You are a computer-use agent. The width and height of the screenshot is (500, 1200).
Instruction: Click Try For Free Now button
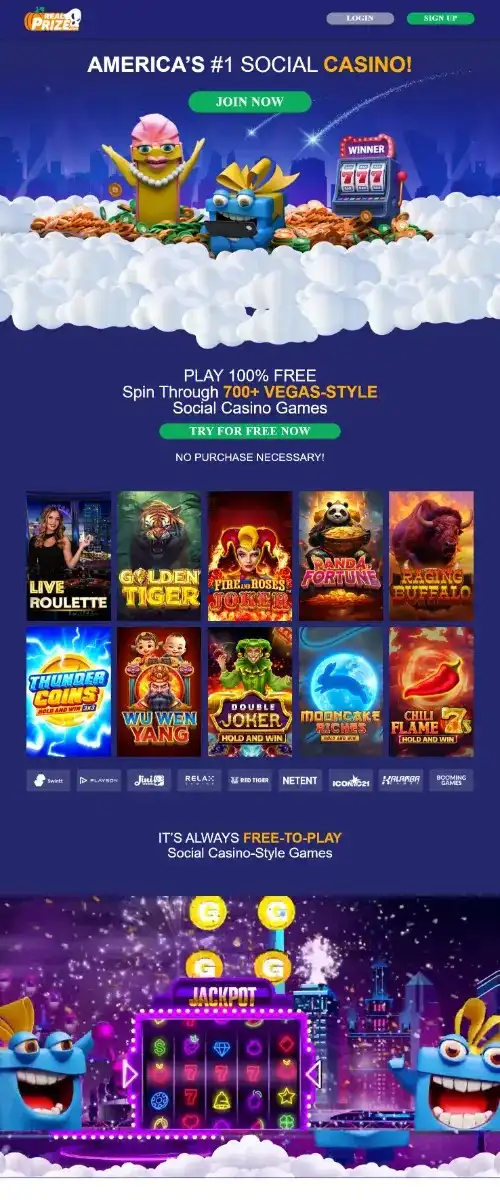250,431
